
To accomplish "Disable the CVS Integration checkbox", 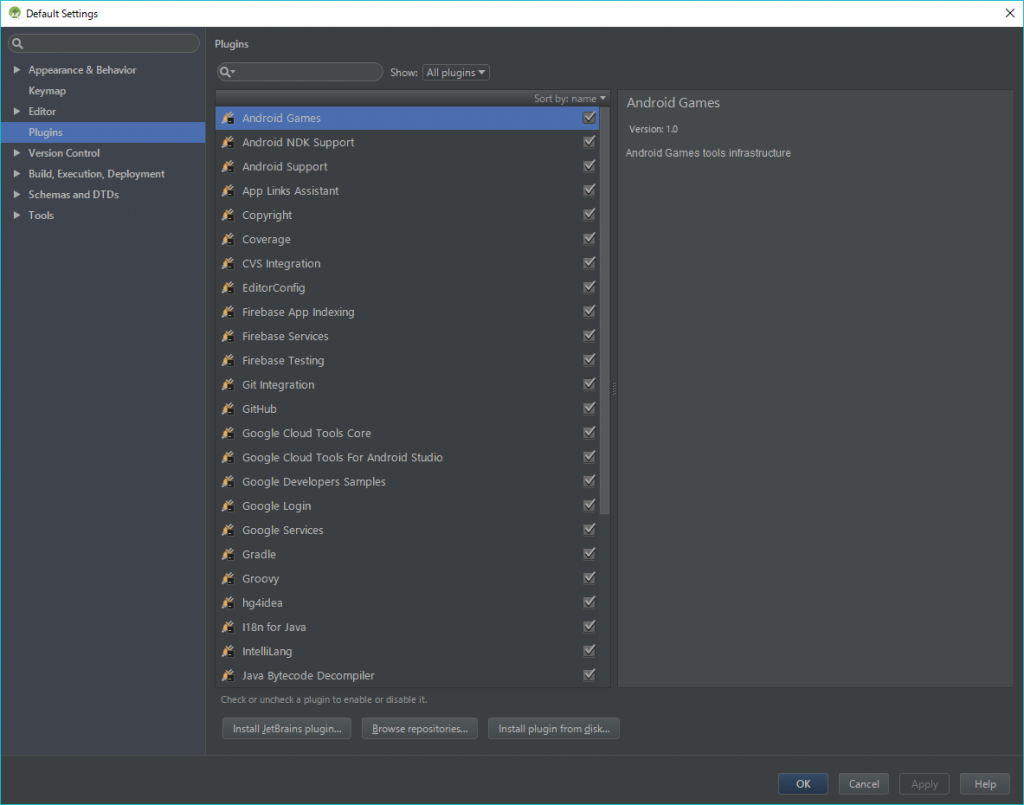I will 589,262.
